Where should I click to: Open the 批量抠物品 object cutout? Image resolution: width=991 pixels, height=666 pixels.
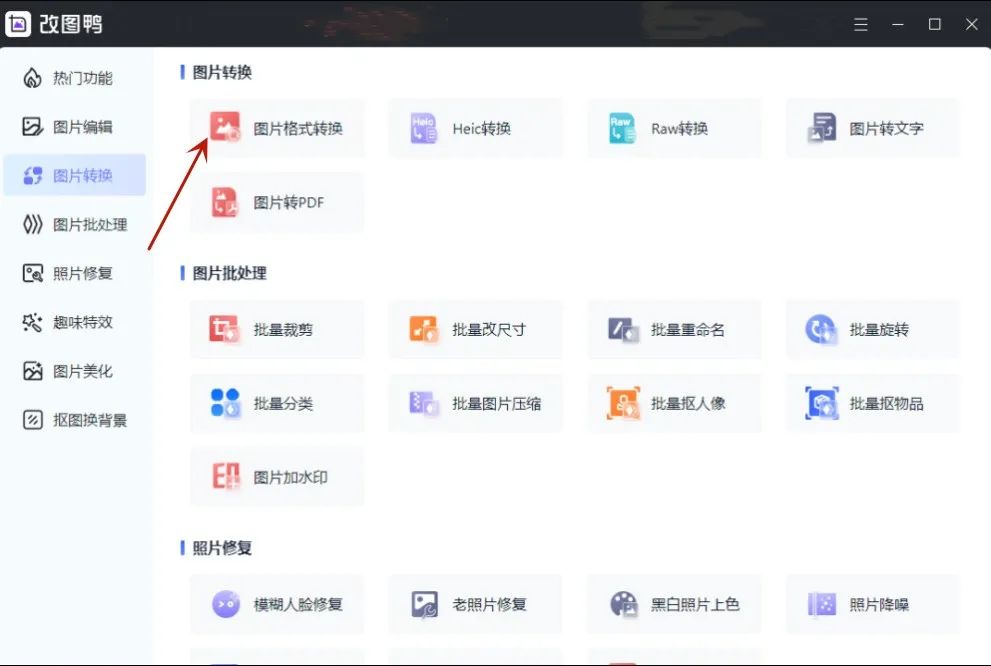[x=871, y=403]
